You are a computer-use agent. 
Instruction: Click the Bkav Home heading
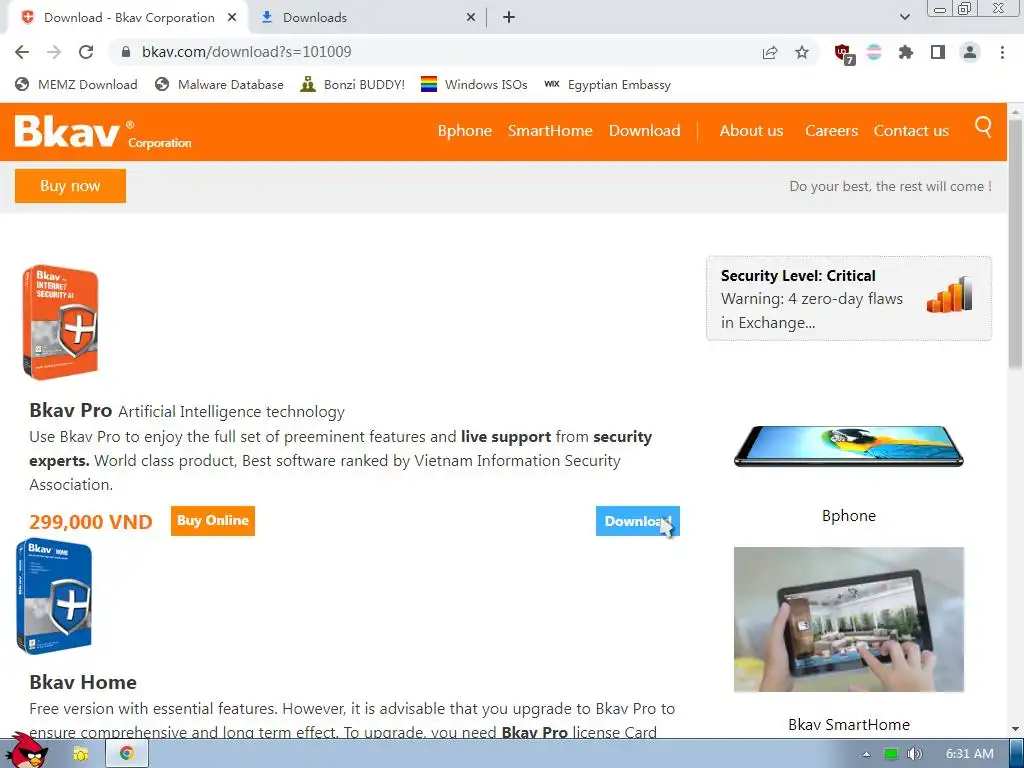(x=83, y=682)
